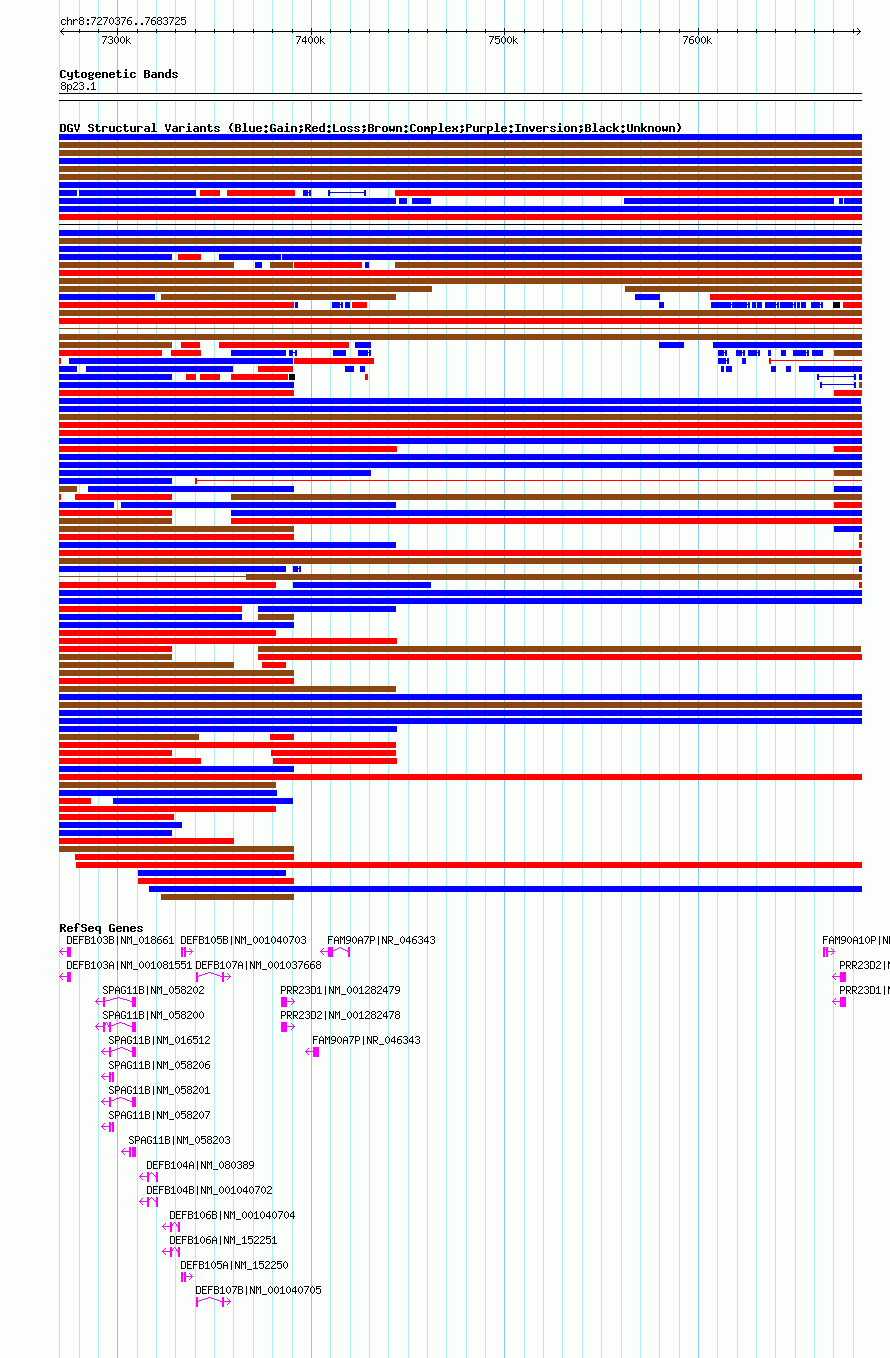Open gene label DEFB107B|NM_001040705

[258, 1290]
